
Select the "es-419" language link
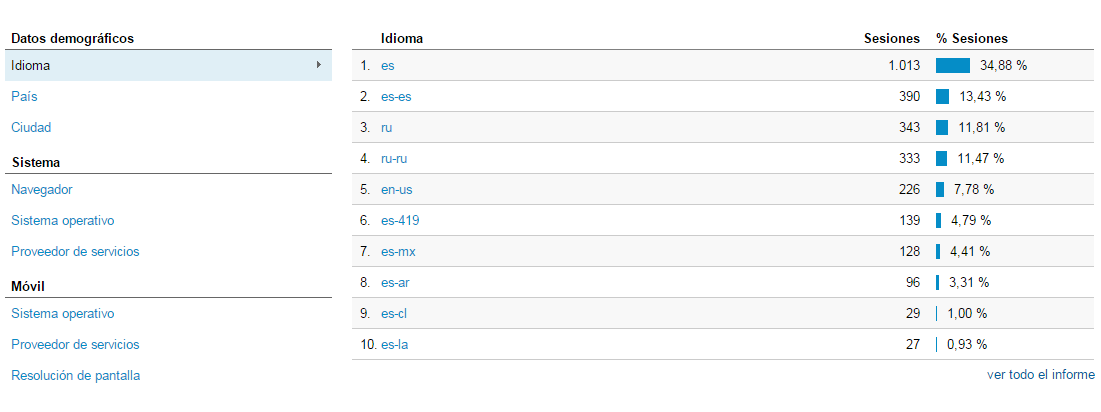[x=398, y=220]
